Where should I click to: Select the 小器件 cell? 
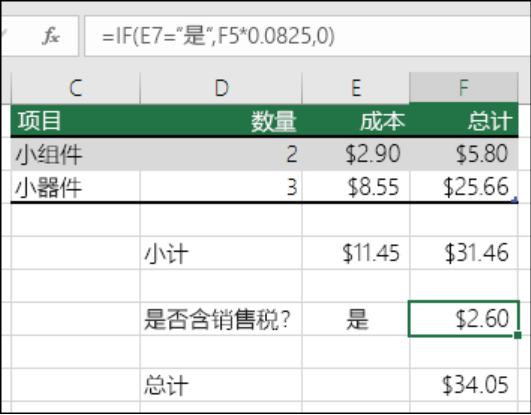pyautogui.click(x=76, y=187)
